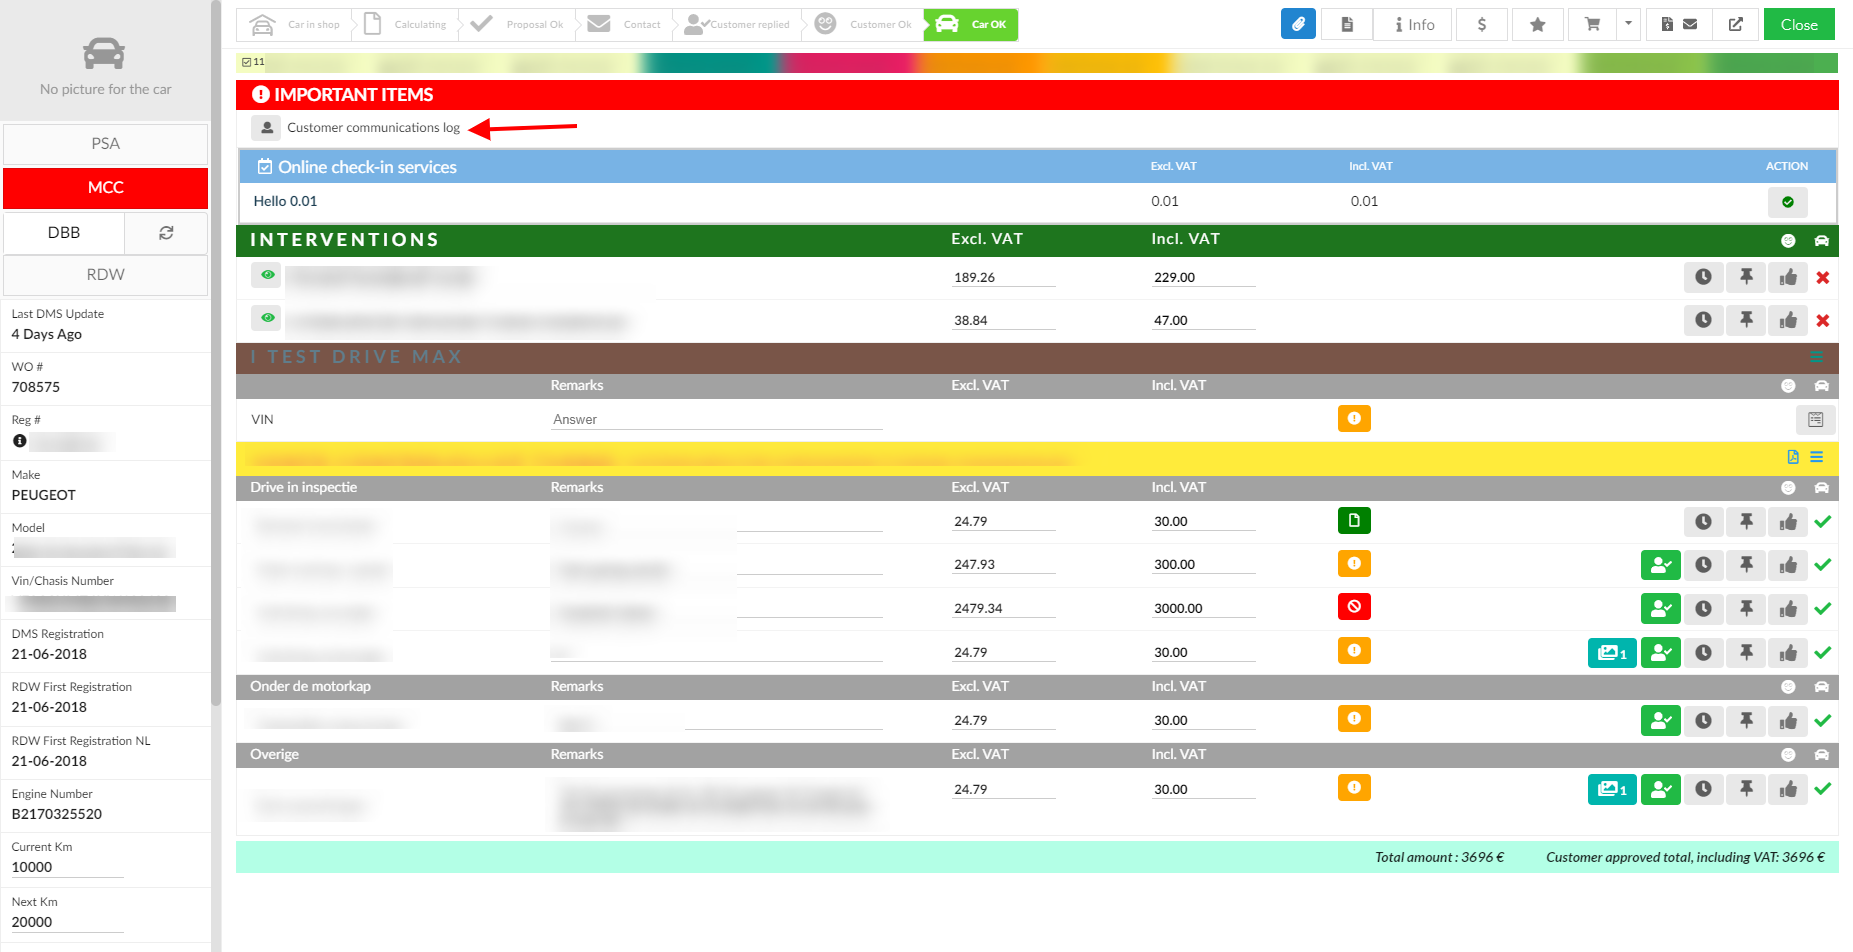Toggle eye icon on the 47.00 intervention

click(x=267, y=318)
